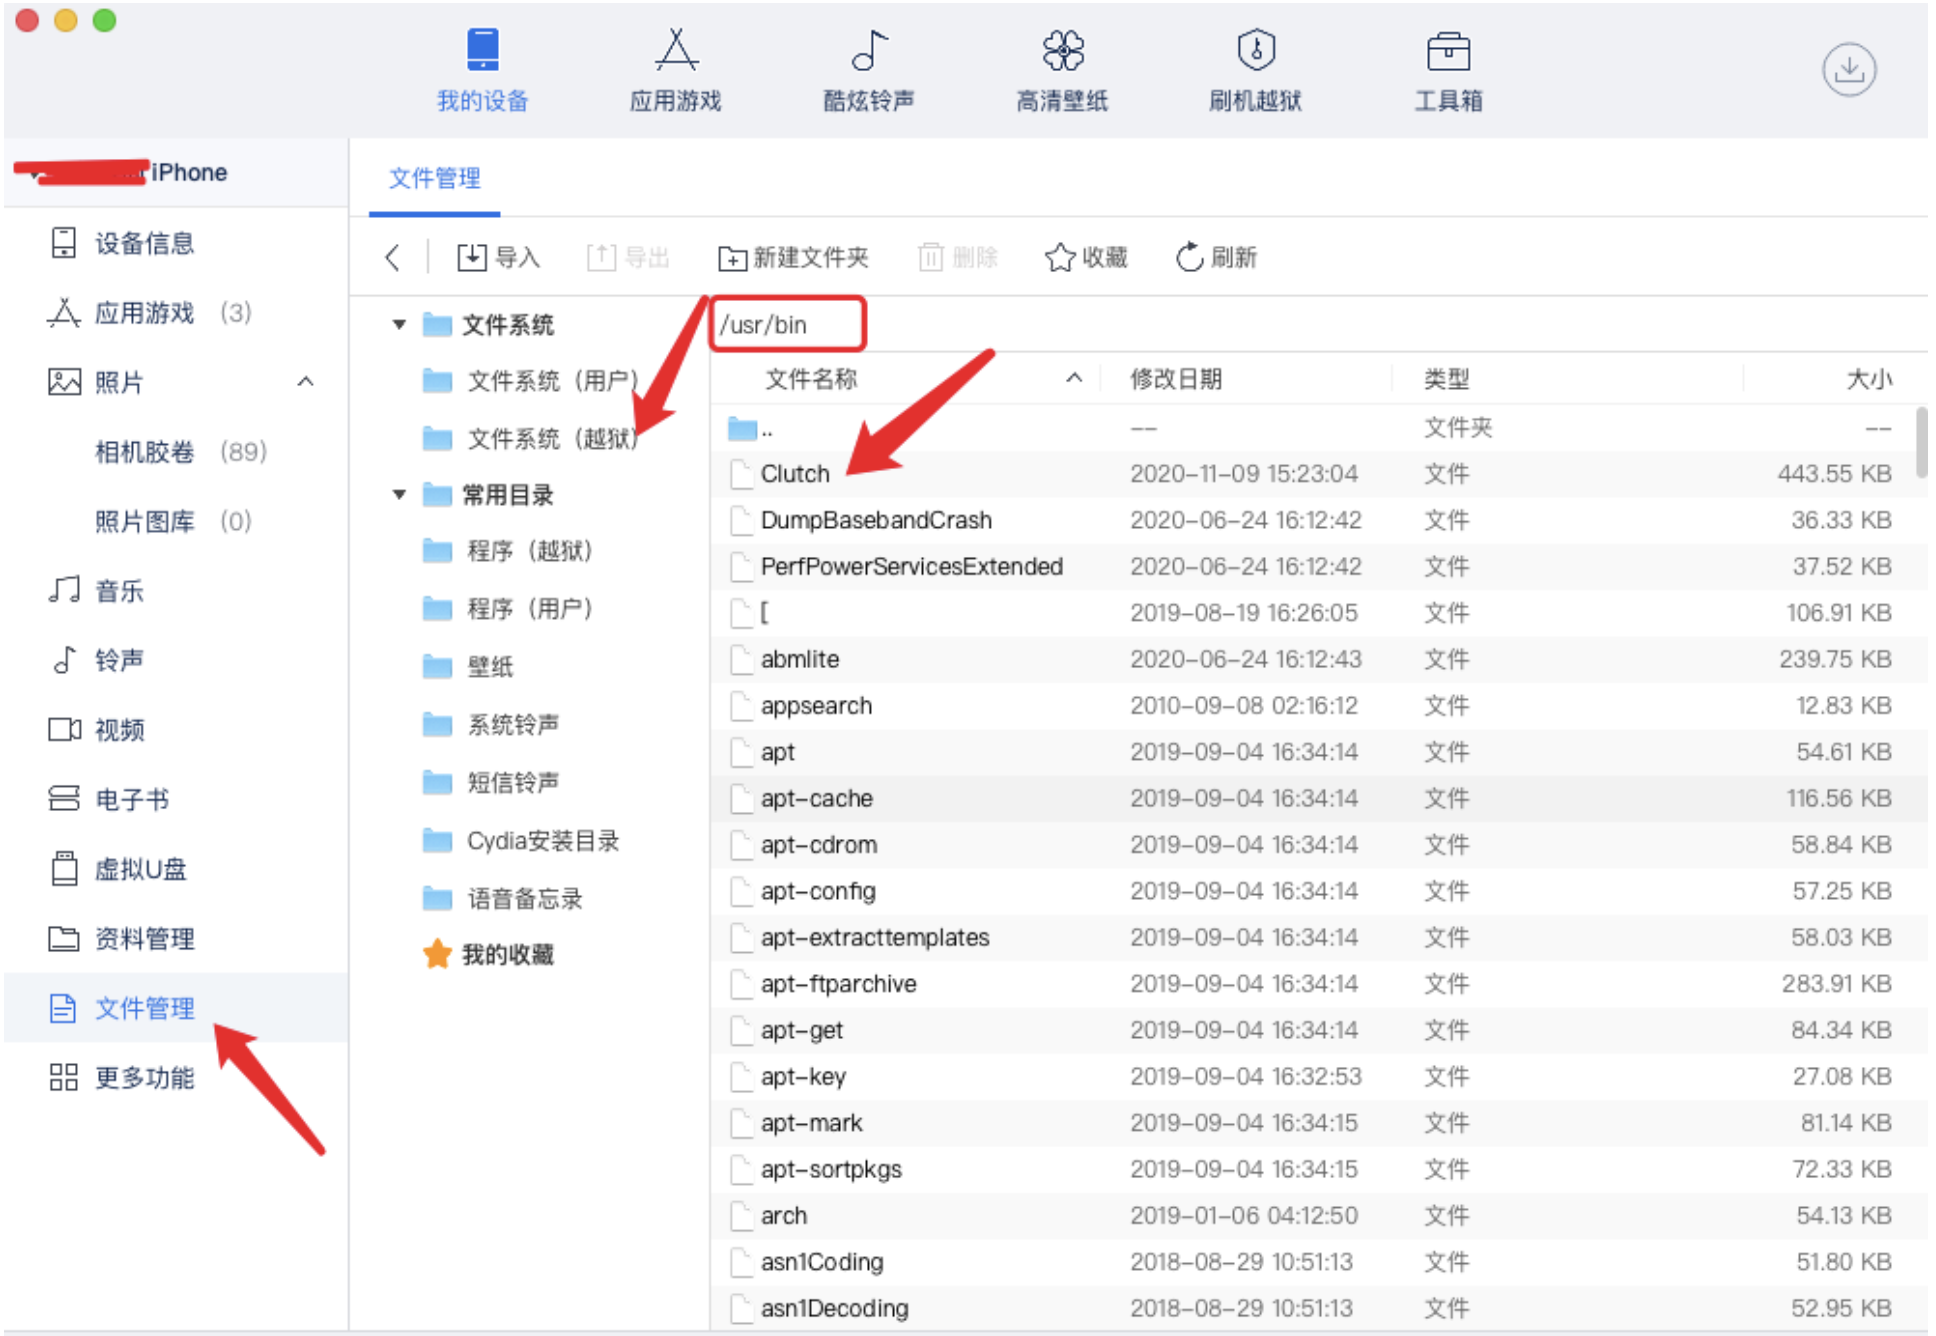Open the 应用游戏 top tab

675,70
